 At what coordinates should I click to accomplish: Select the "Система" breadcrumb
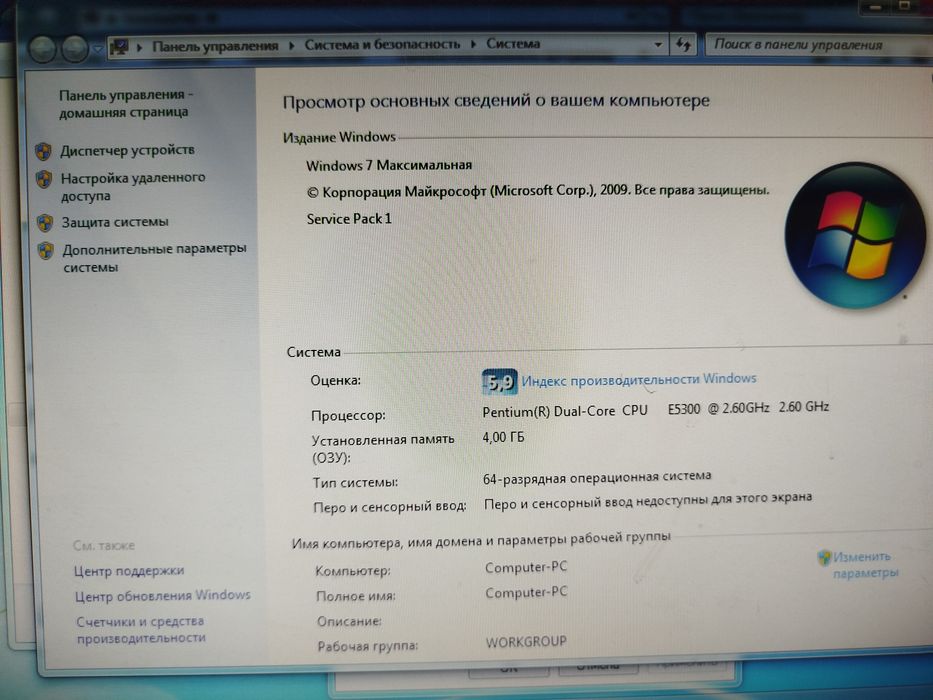(x=513, y=43)
